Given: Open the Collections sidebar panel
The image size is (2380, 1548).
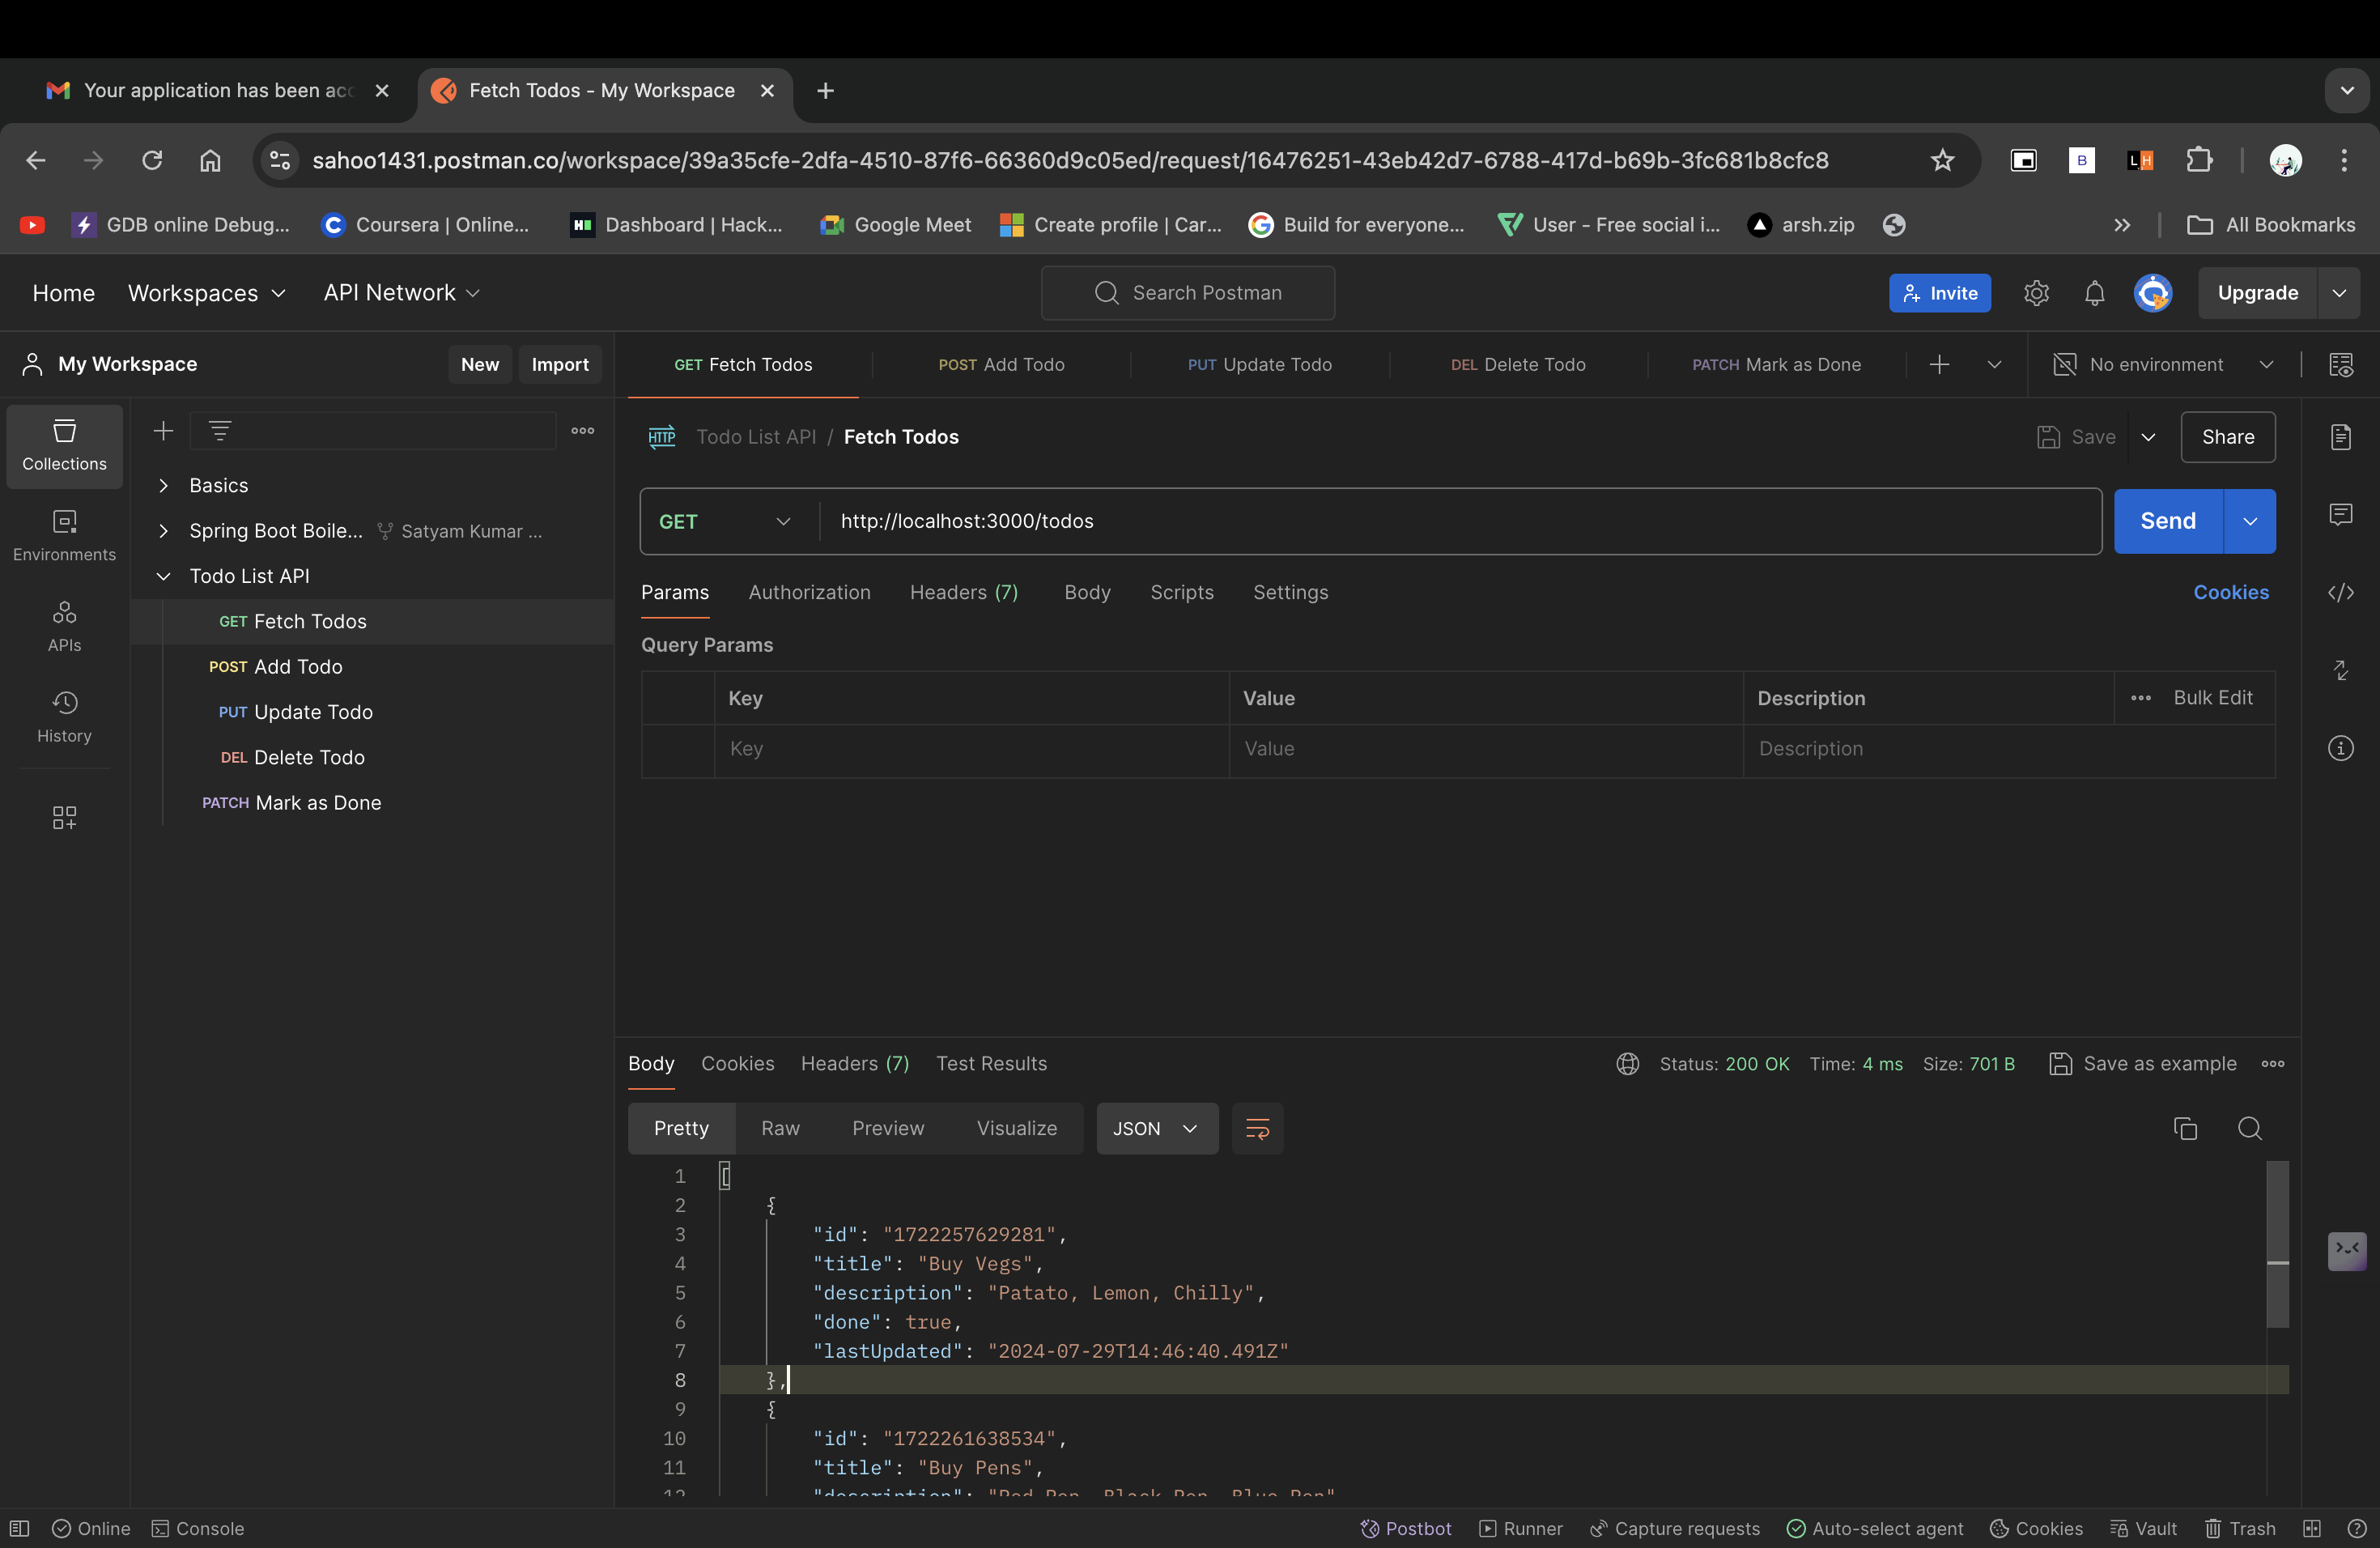Looking at the screenshot, I should (64, 445).
